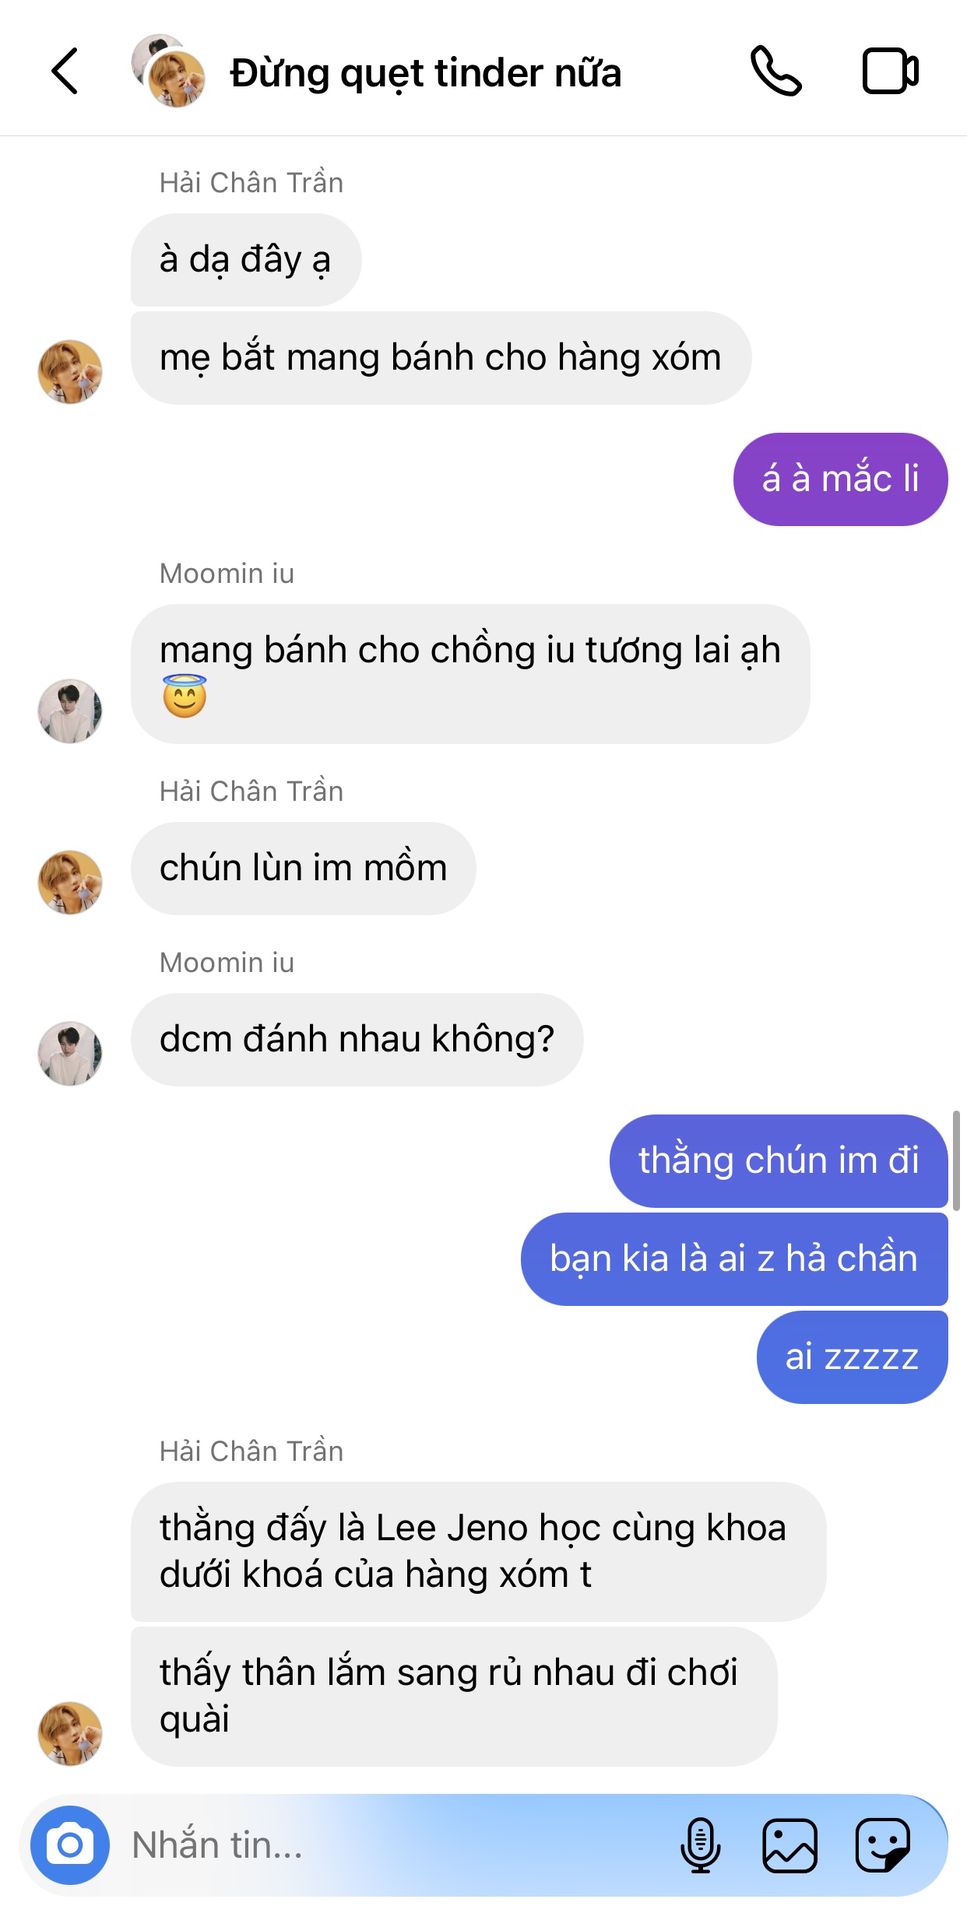Open the photo gallery icon
This screenshot has width=967, height=1920.
(x=790, y=1845)
